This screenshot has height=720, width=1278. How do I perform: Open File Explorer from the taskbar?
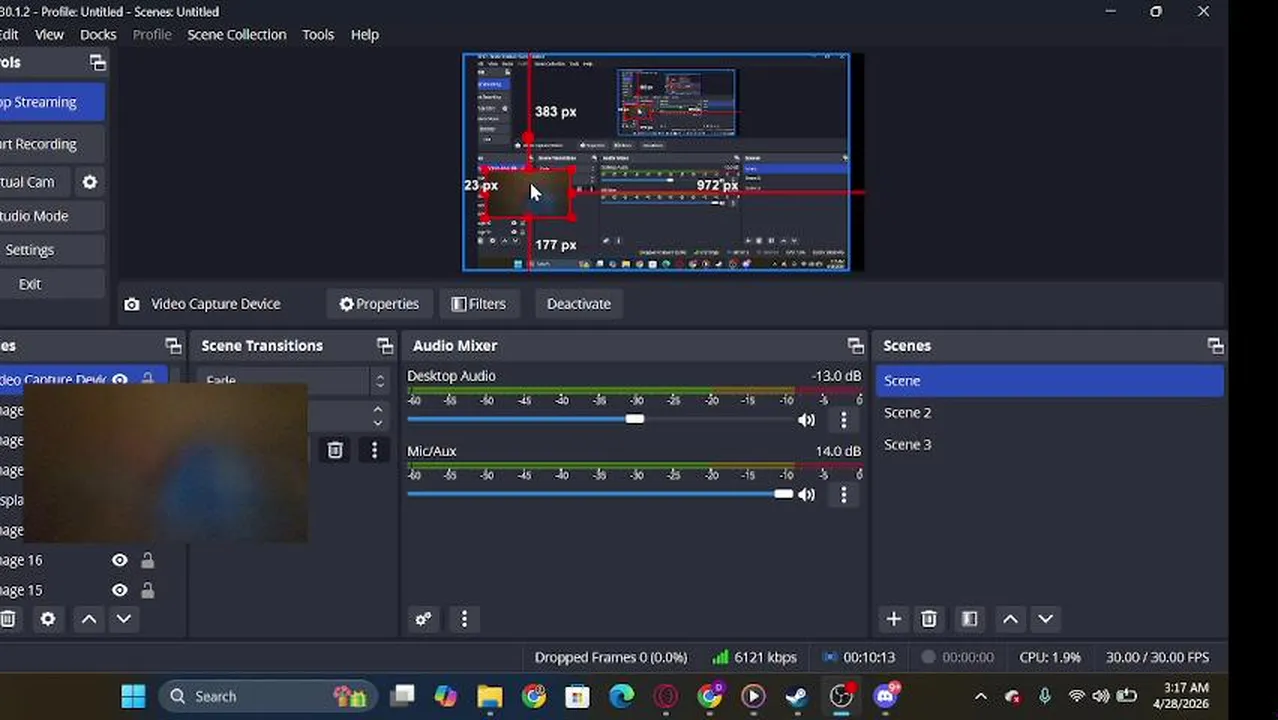click(489, 696)
